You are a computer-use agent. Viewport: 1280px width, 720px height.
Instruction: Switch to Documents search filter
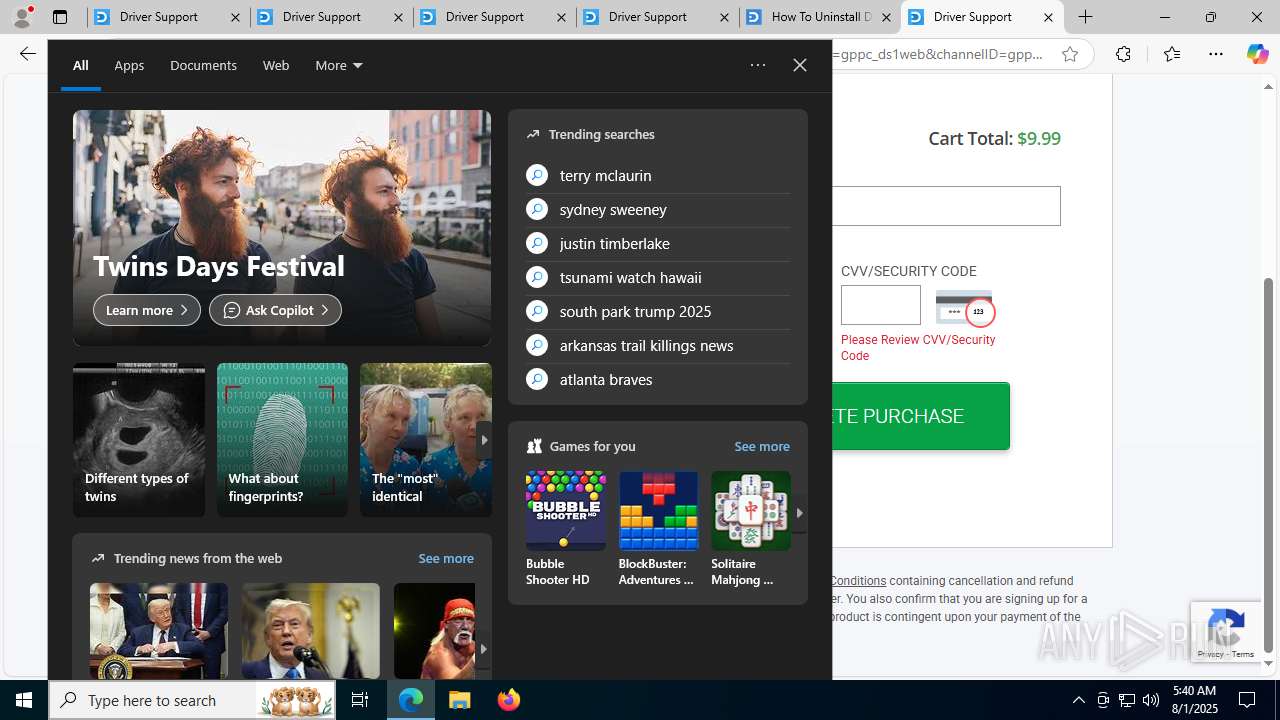coord(203,65)
